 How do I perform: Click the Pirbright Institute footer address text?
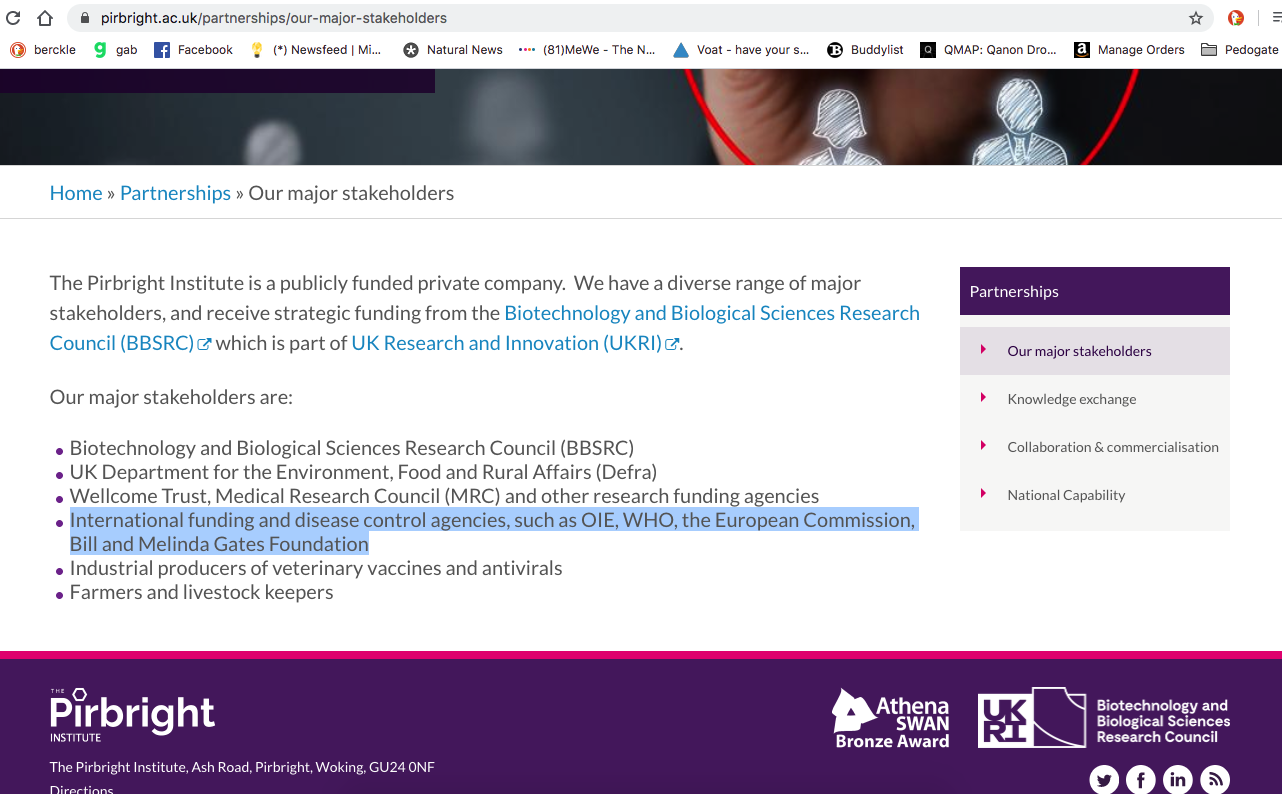(x=242, y=767)
